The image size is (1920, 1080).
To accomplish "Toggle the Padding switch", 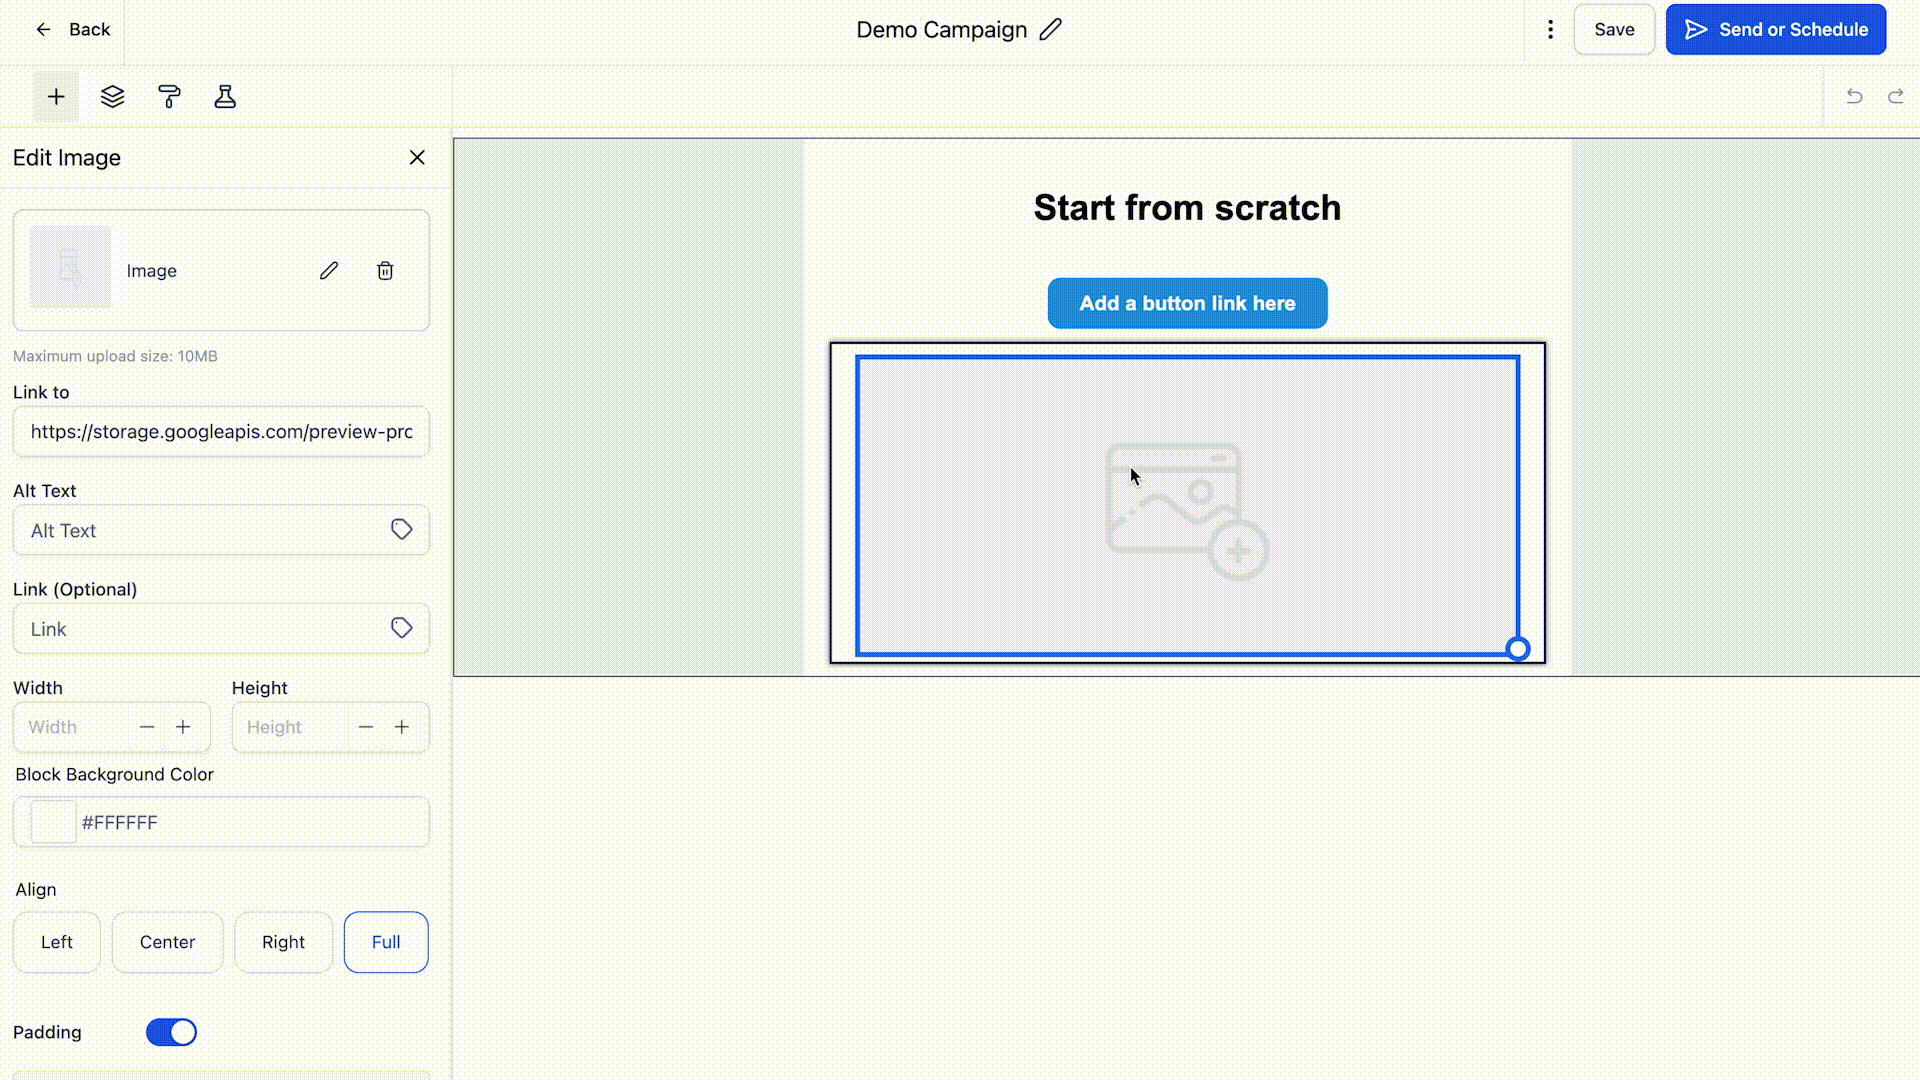I will pos(171,1032).
